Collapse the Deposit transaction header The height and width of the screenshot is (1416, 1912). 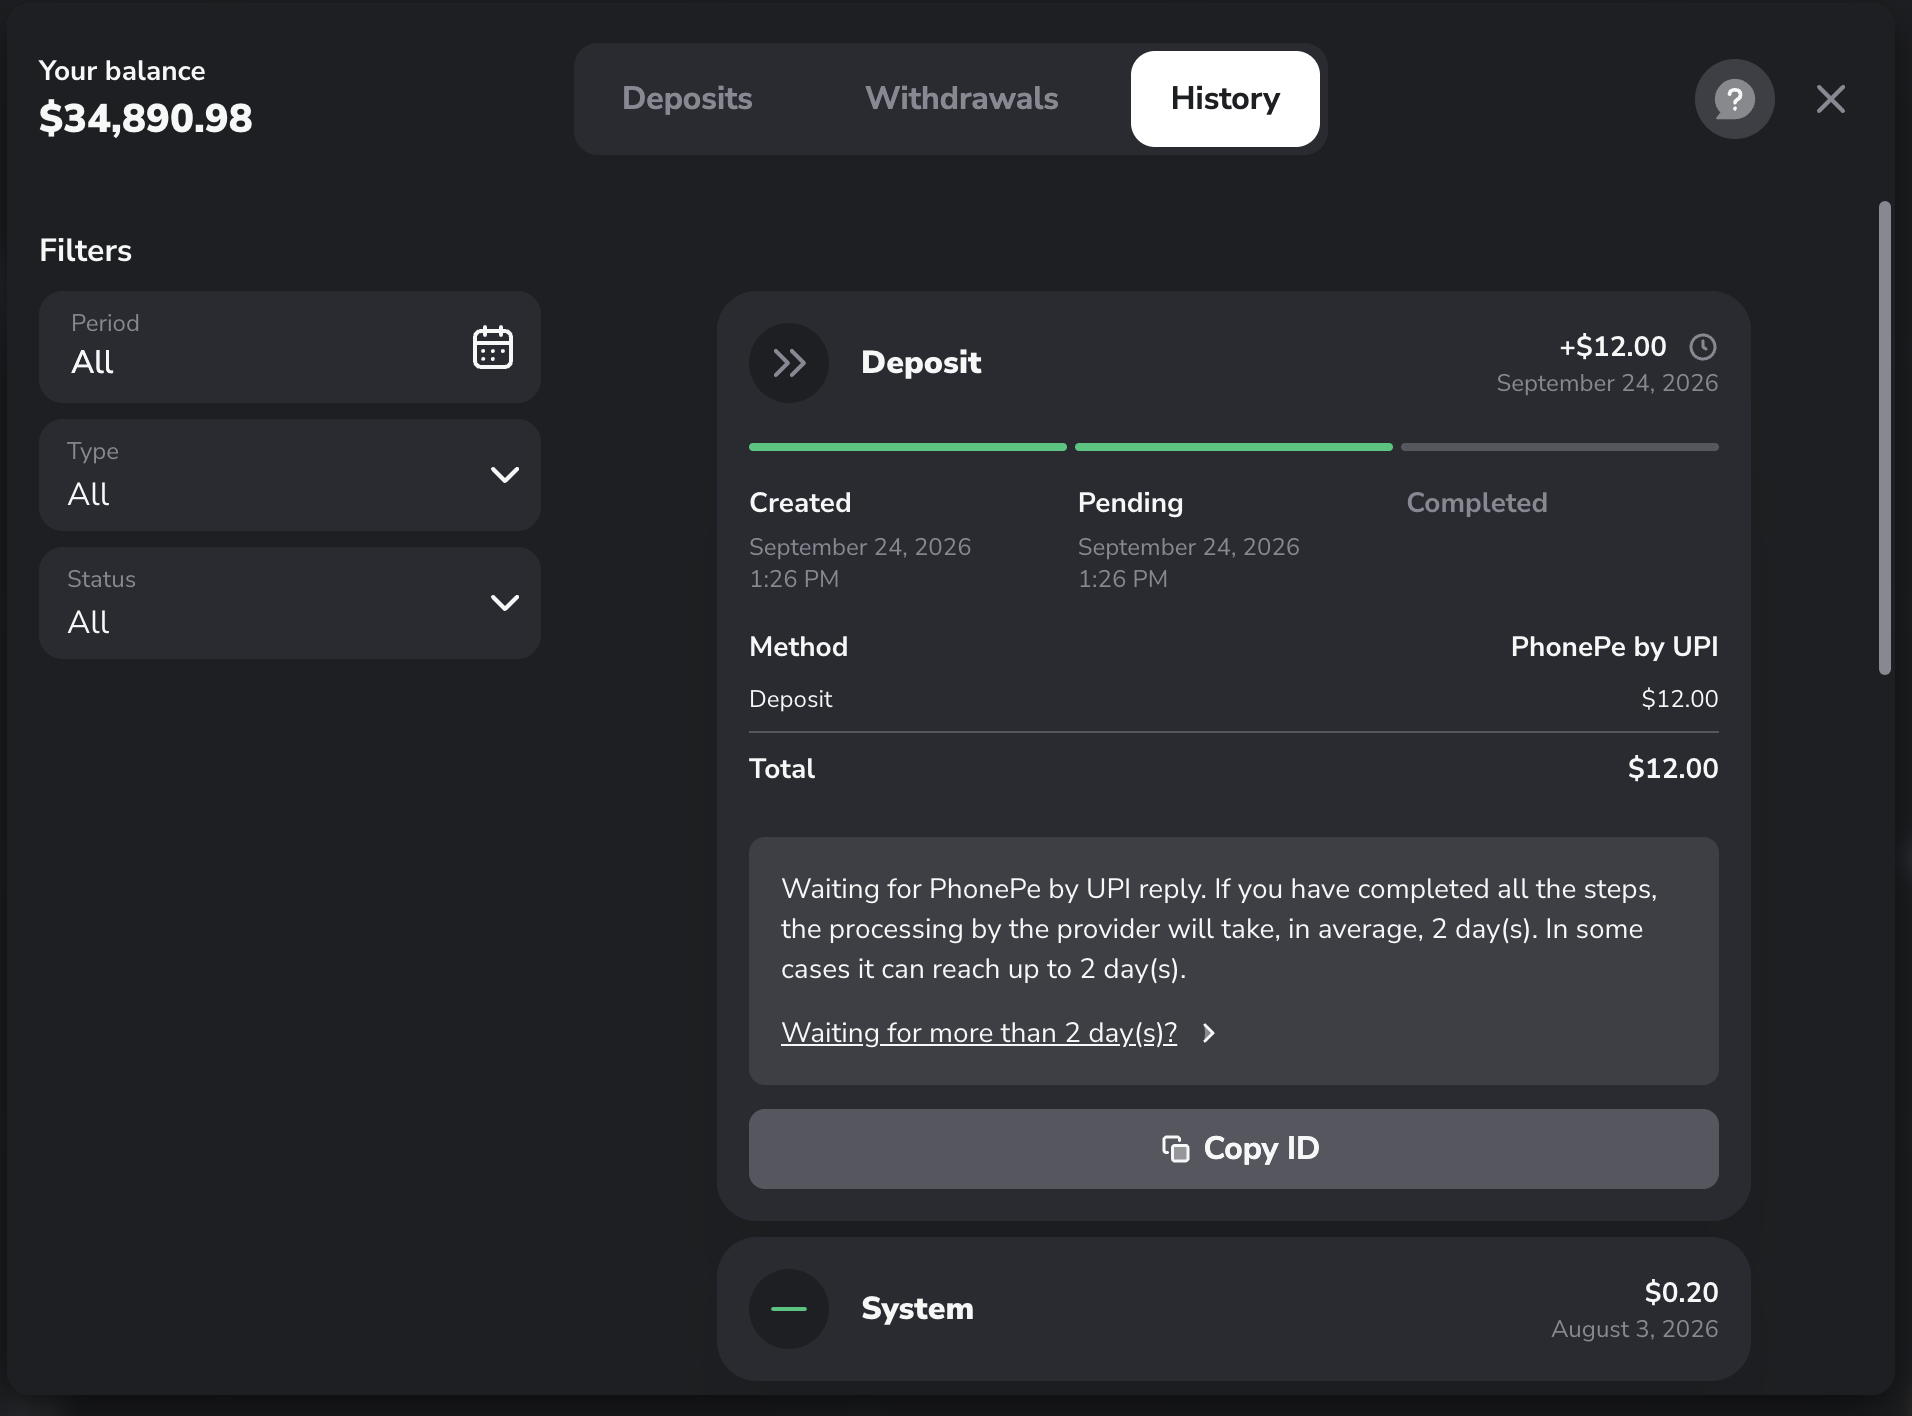1234,363
